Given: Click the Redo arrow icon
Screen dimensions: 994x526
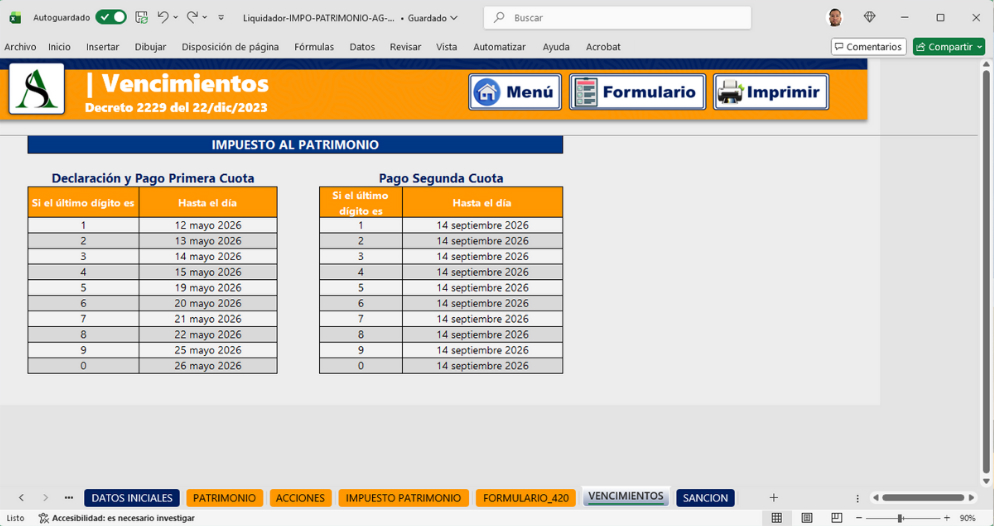Looking at the screenshot, I should 192,18.
